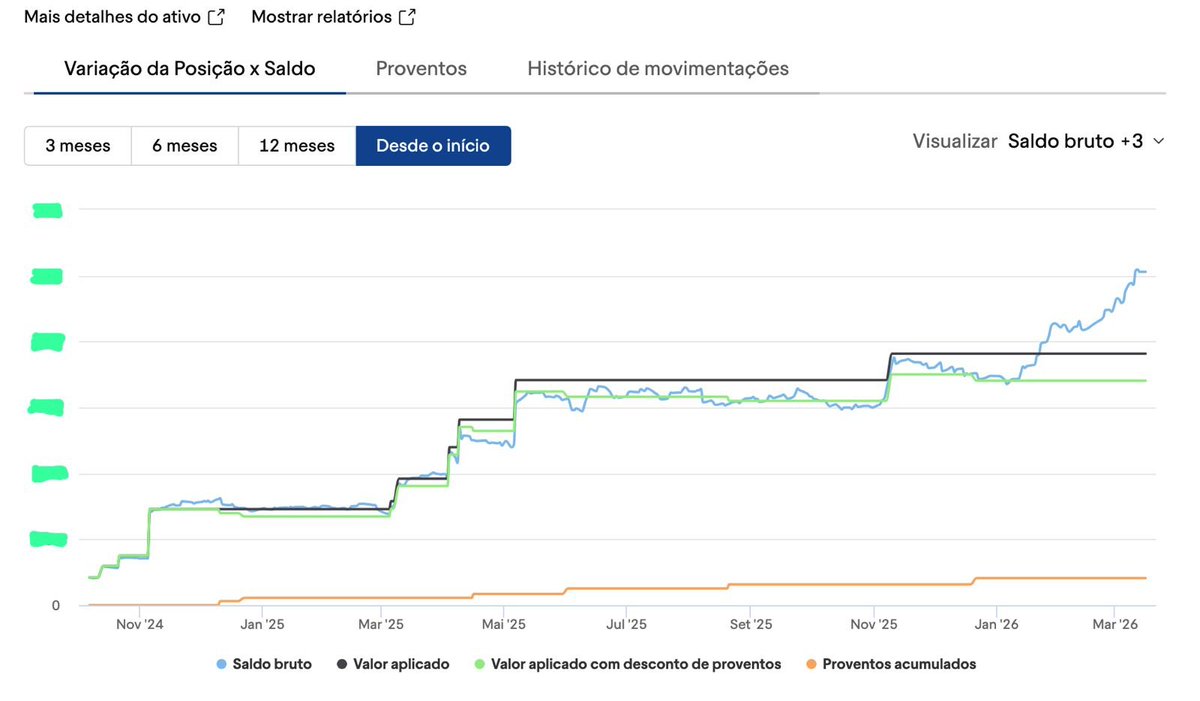1200x701 pixels.
Task: Select the 3 meses period
Action: pos(78,146)
